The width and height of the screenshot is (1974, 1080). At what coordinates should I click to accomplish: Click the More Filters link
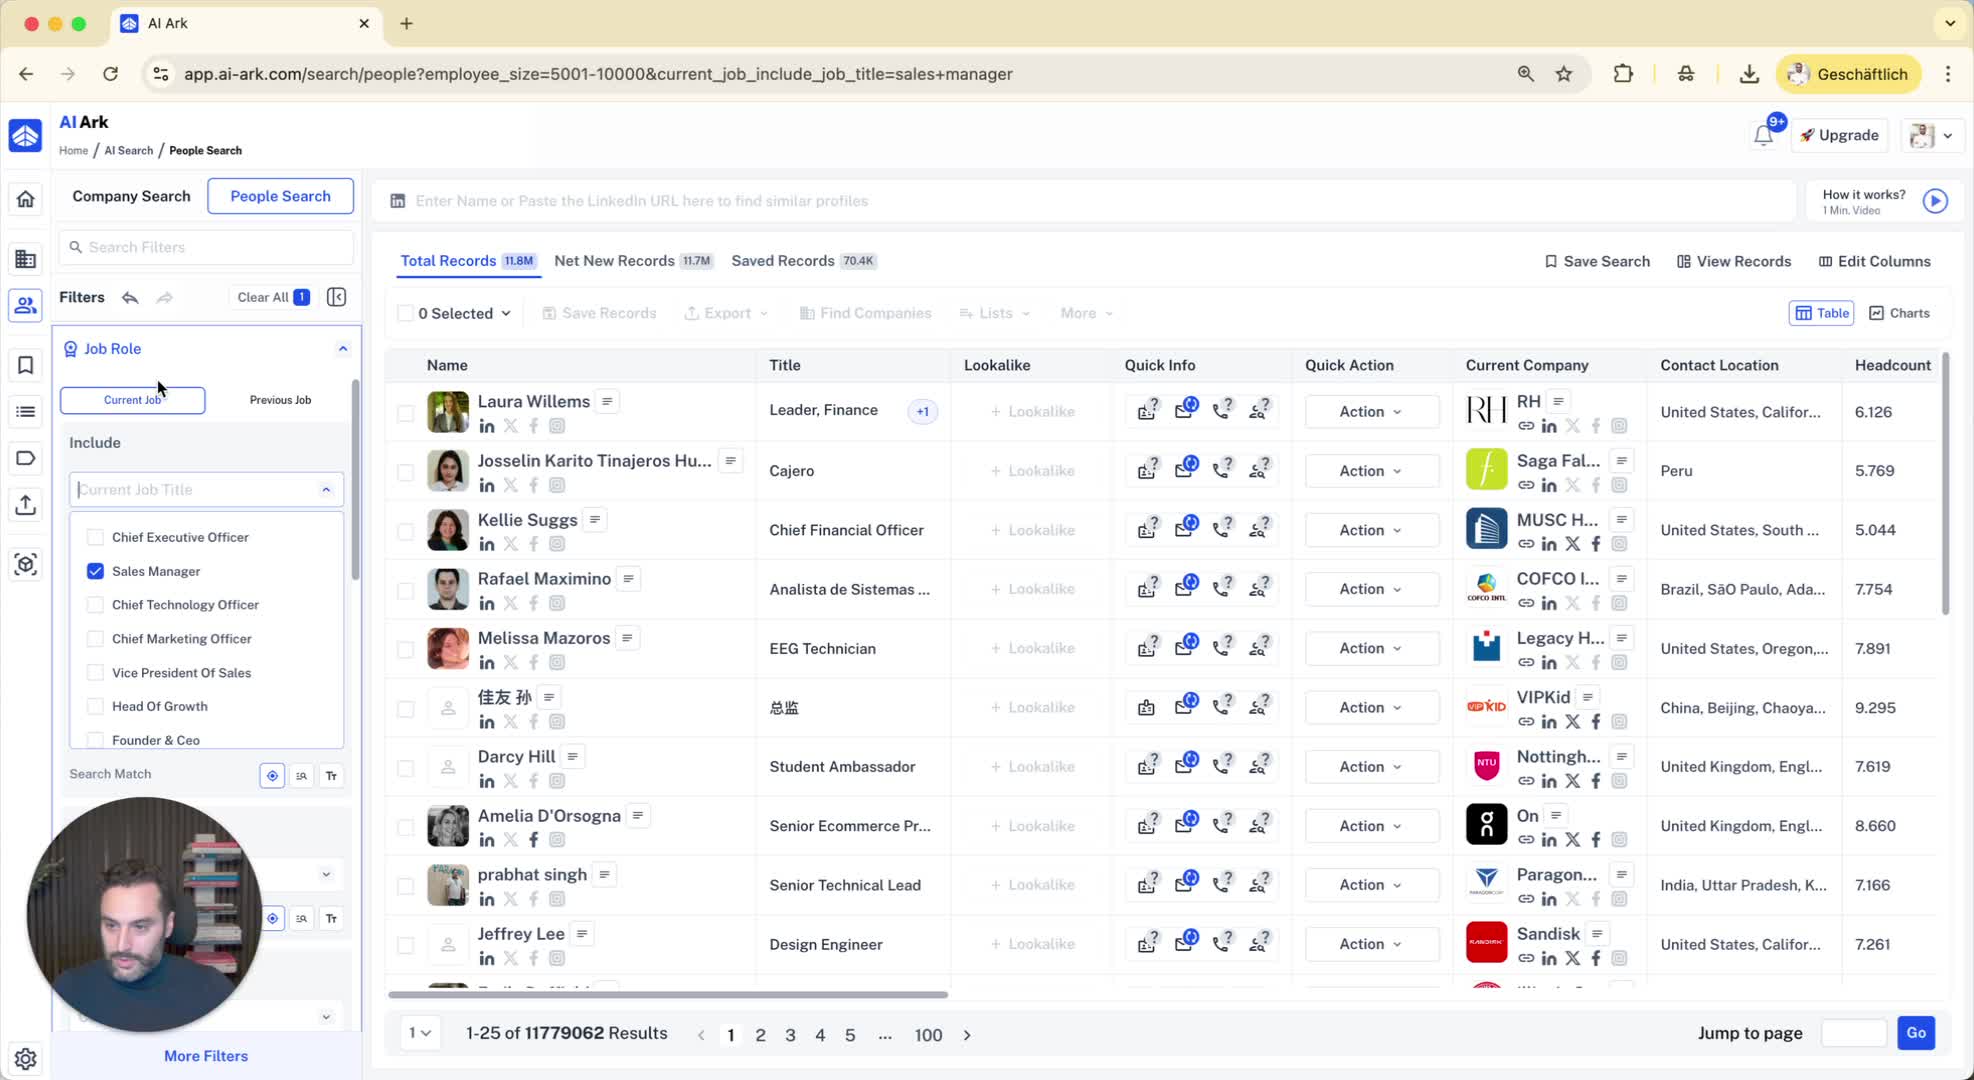(x=206, y=1056)
